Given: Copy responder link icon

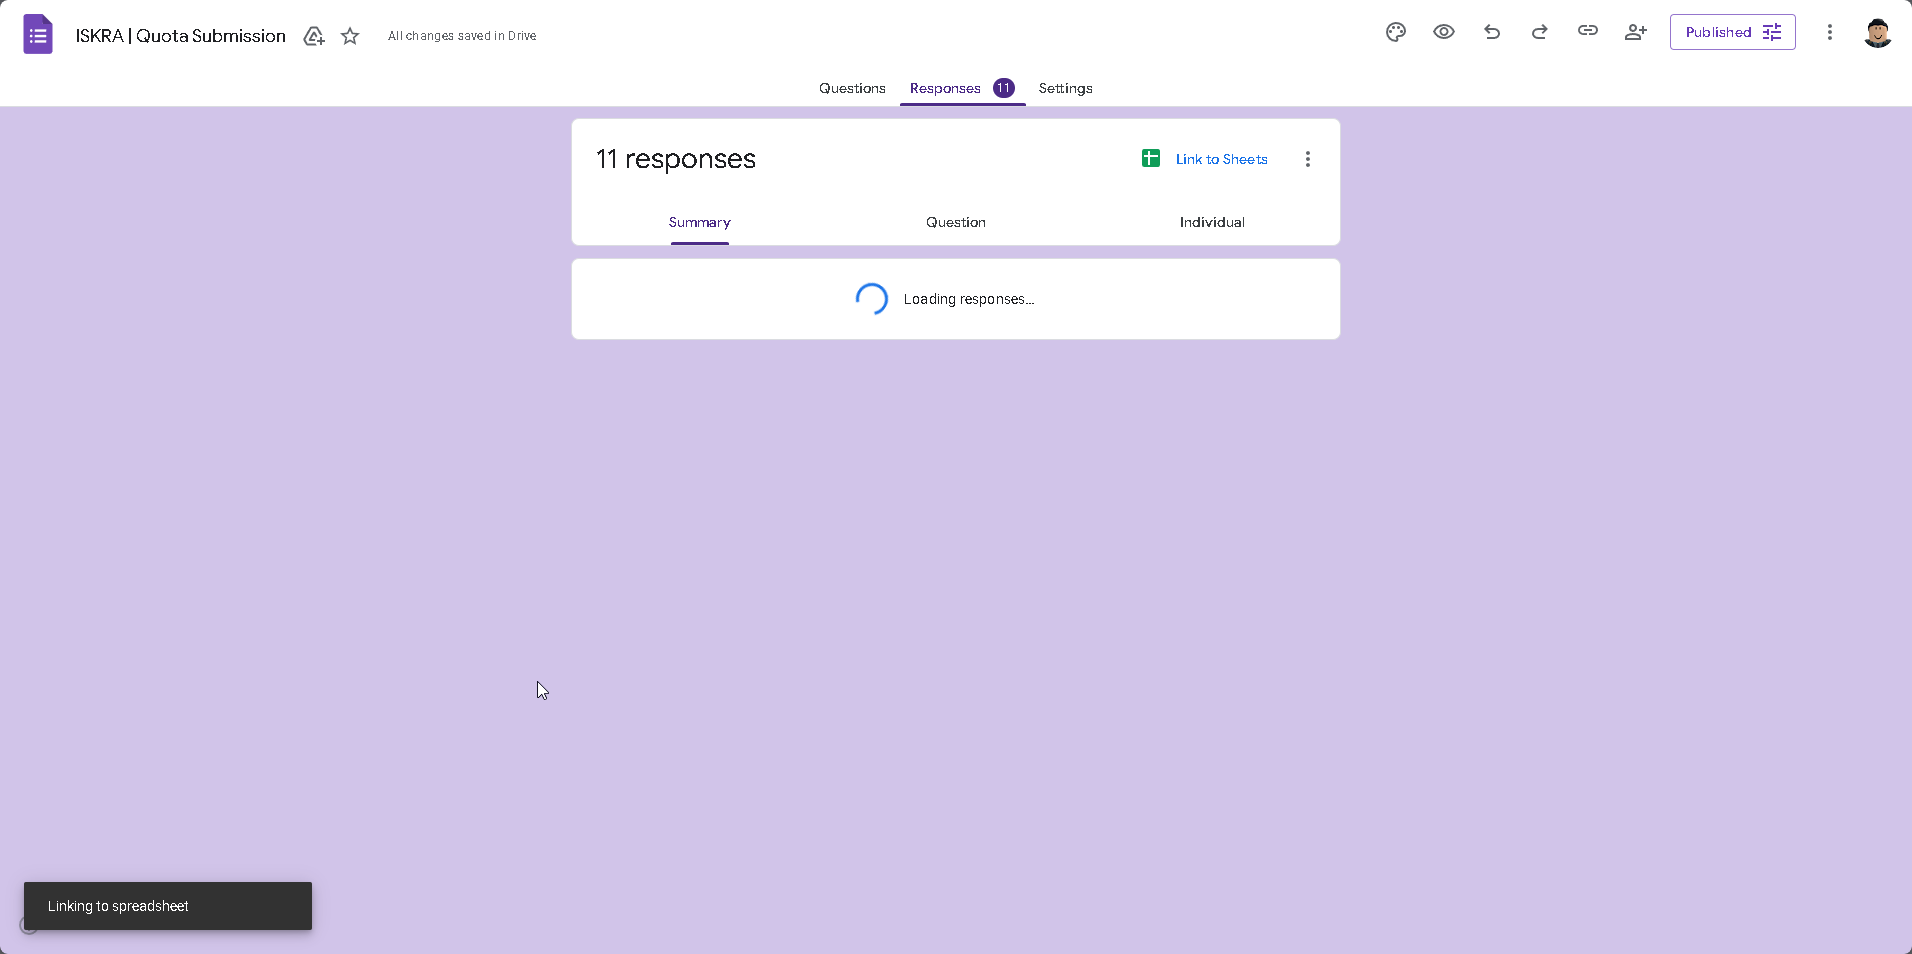Looking at the screenshot, I should click(1588, 31).
